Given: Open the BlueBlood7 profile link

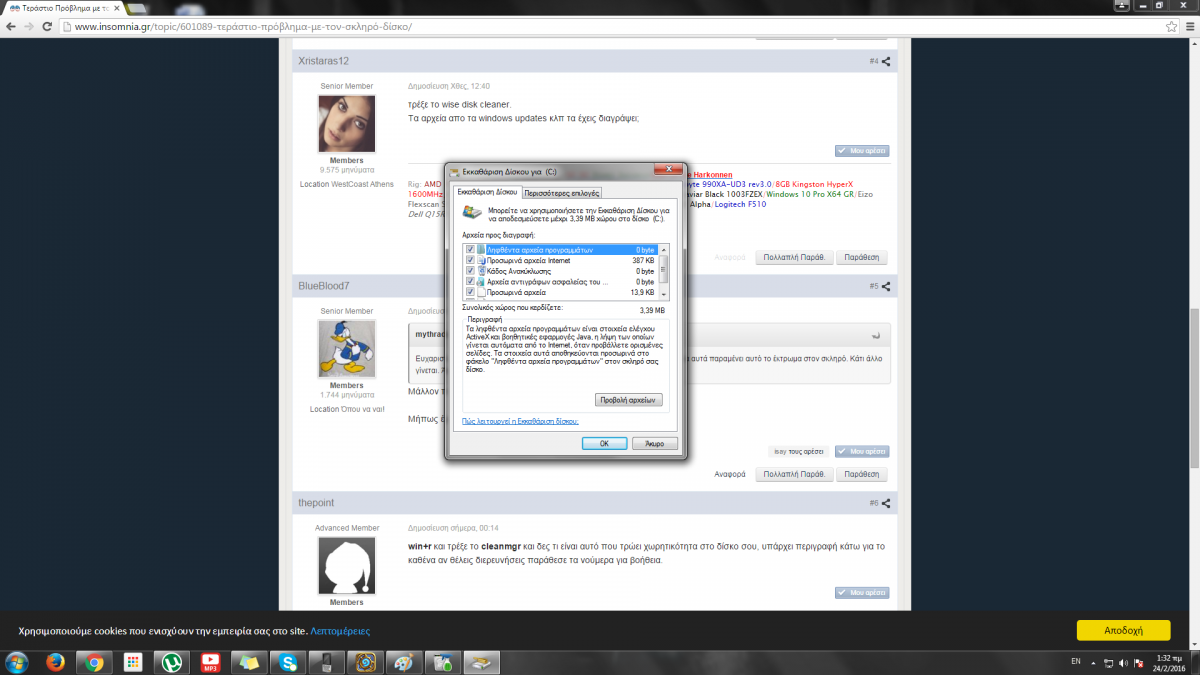Looking at the screenshot, I should tap(323, 286).
